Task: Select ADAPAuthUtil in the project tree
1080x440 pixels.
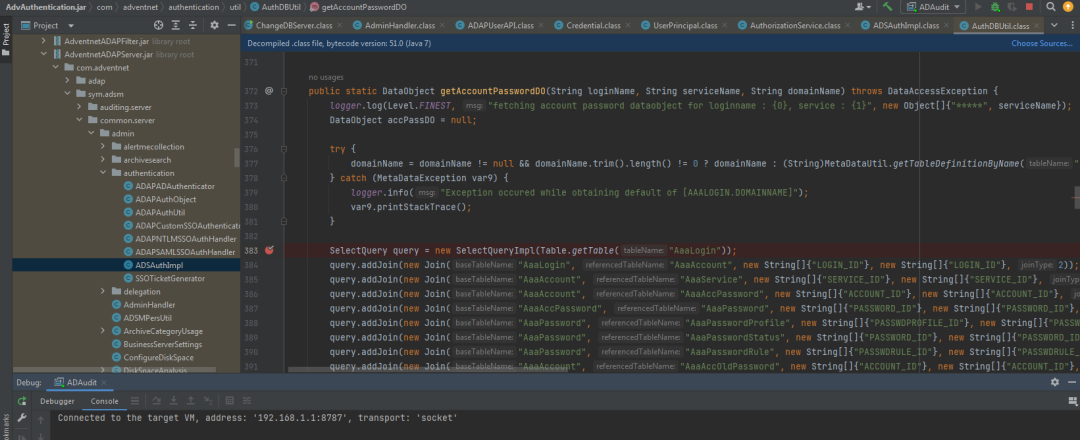Action: [x=159, y=212]
